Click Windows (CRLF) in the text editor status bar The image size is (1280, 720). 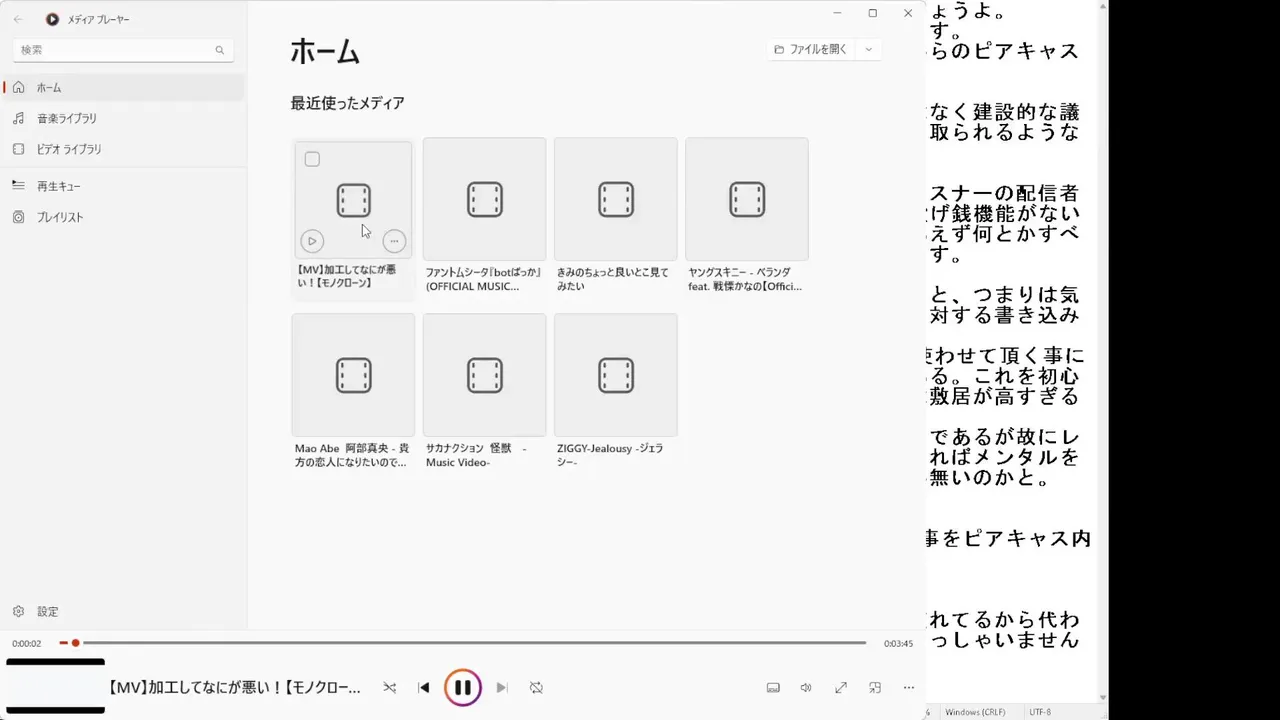pyautogui.click(x=975, y=712)
